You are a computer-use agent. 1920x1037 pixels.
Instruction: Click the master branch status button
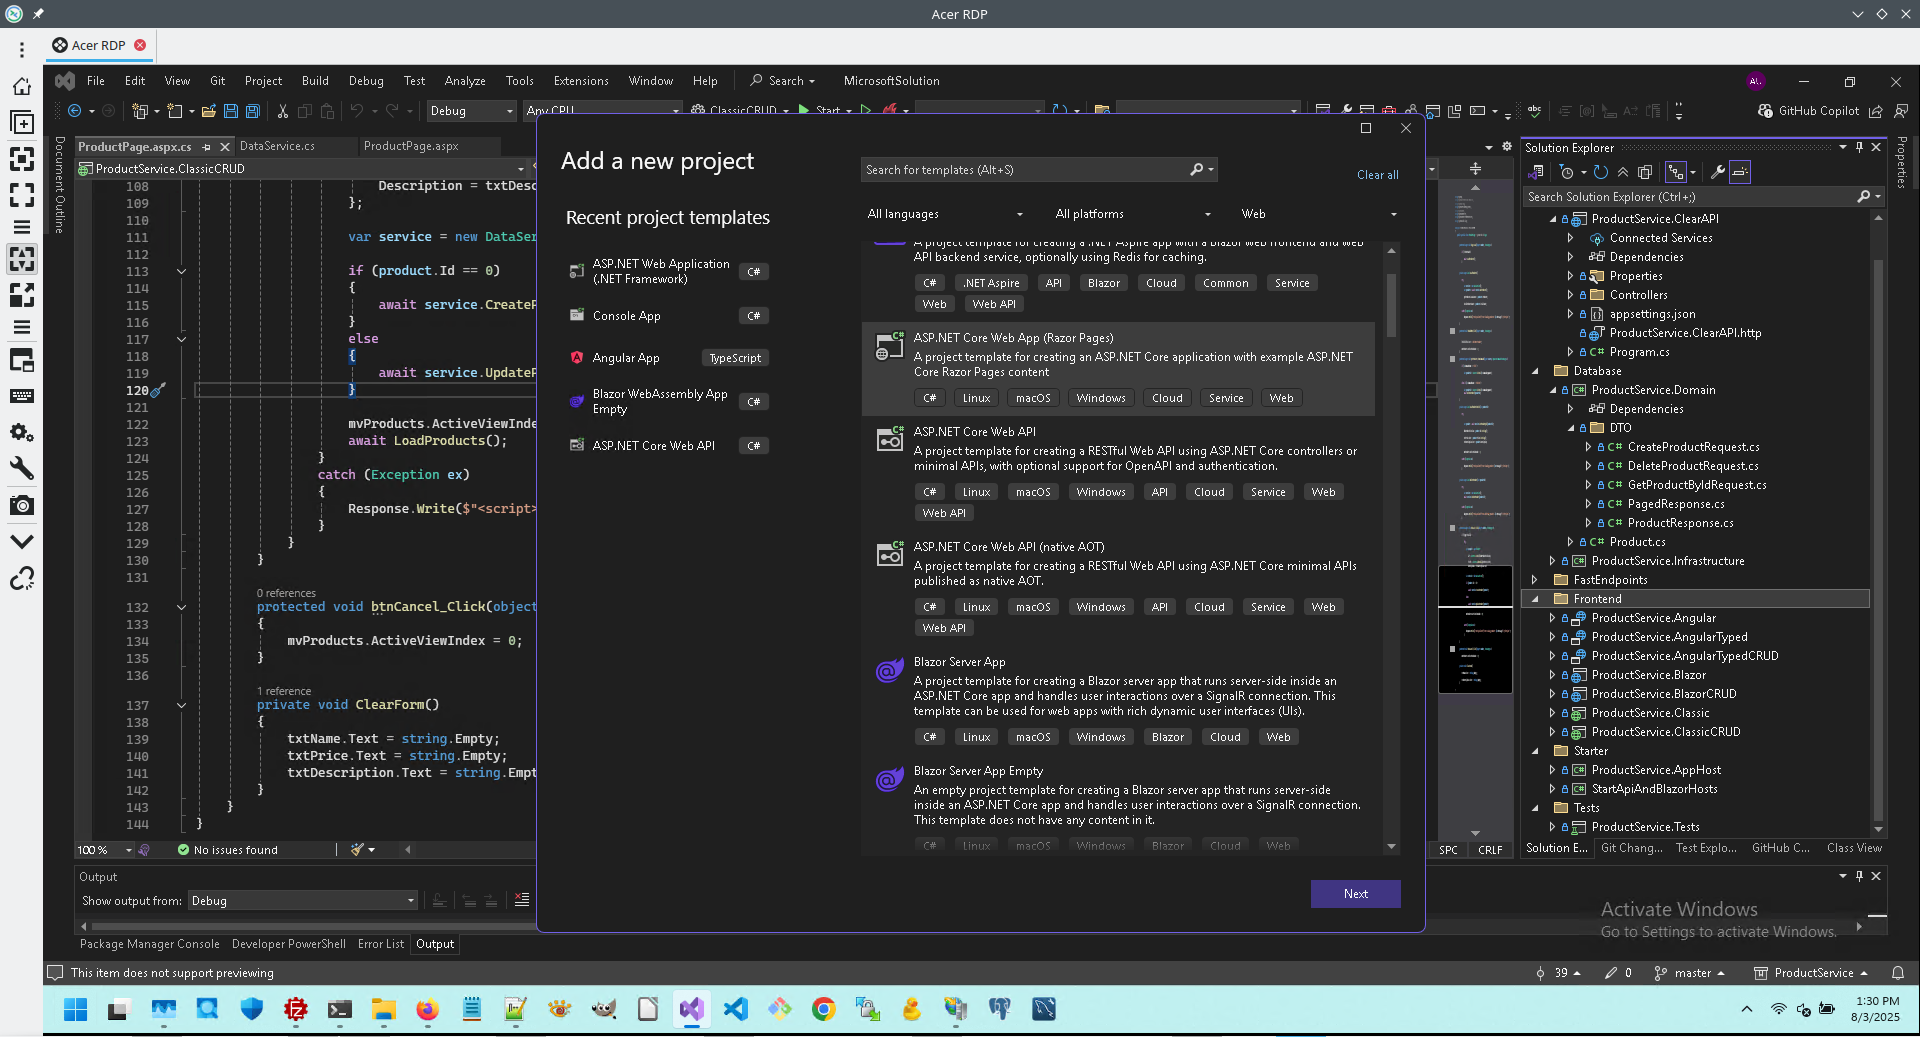tap(1690, 973)
